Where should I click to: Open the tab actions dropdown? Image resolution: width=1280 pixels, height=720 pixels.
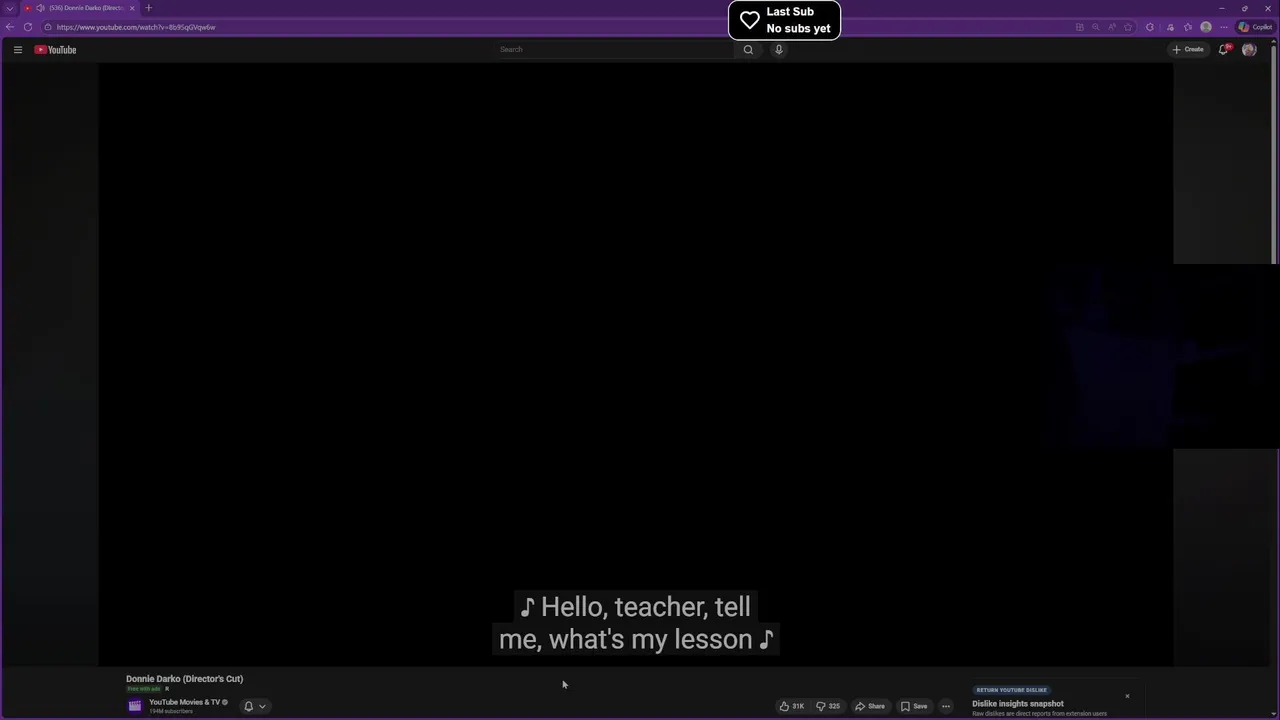[x=10, y=8]
